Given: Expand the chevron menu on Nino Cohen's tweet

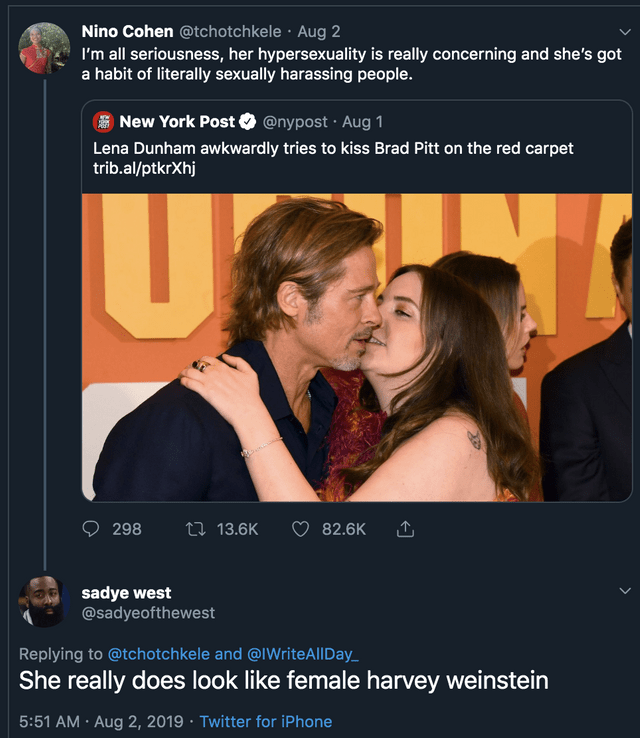Looking at the screenshot, I should pyautogui.click(x=621, y=32).
